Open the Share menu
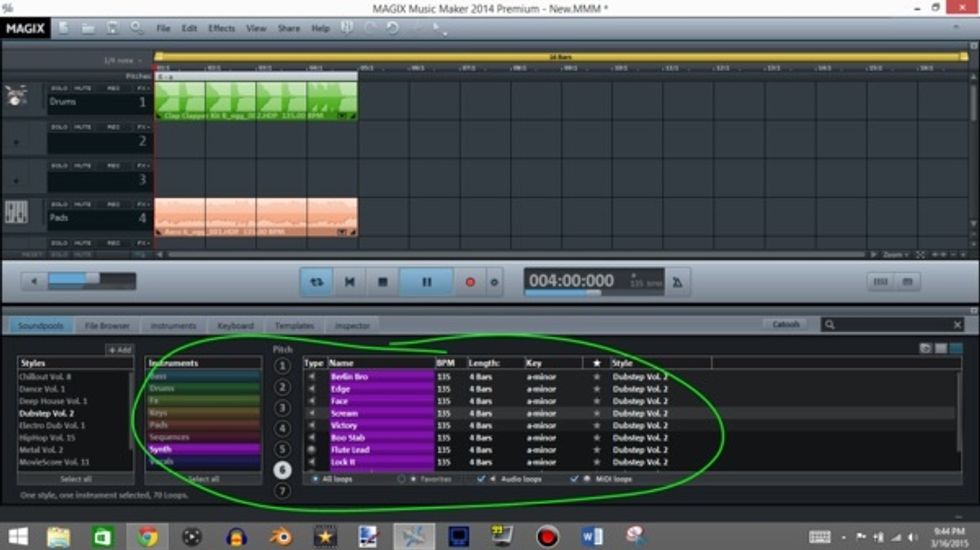The width and height of the screenshot is (980, 550). [x=289, y=28]
